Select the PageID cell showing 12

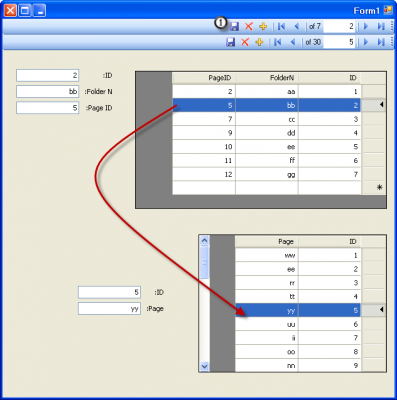click(204, 174)
